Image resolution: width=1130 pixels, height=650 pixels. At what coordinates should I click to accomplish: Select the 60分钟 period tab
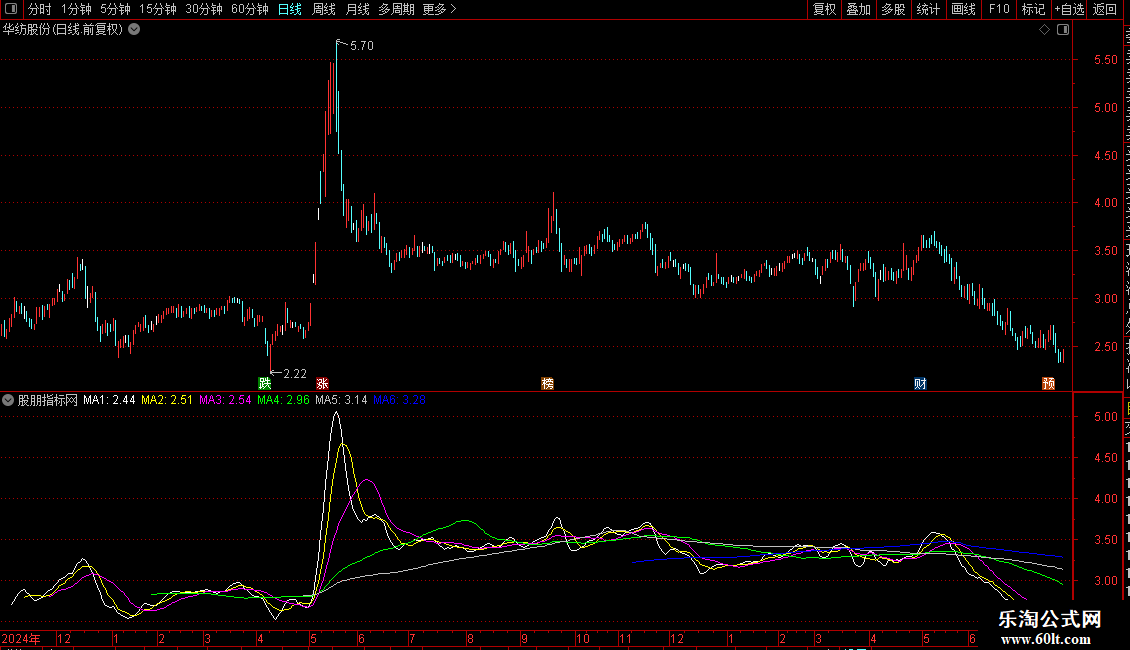click(x=250, y=9)
